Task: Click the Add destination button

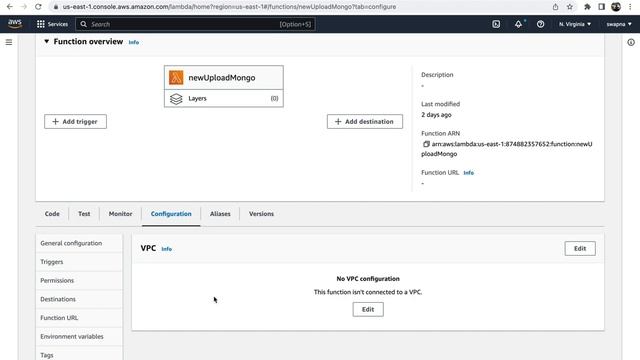Action: tap(365, 122)
